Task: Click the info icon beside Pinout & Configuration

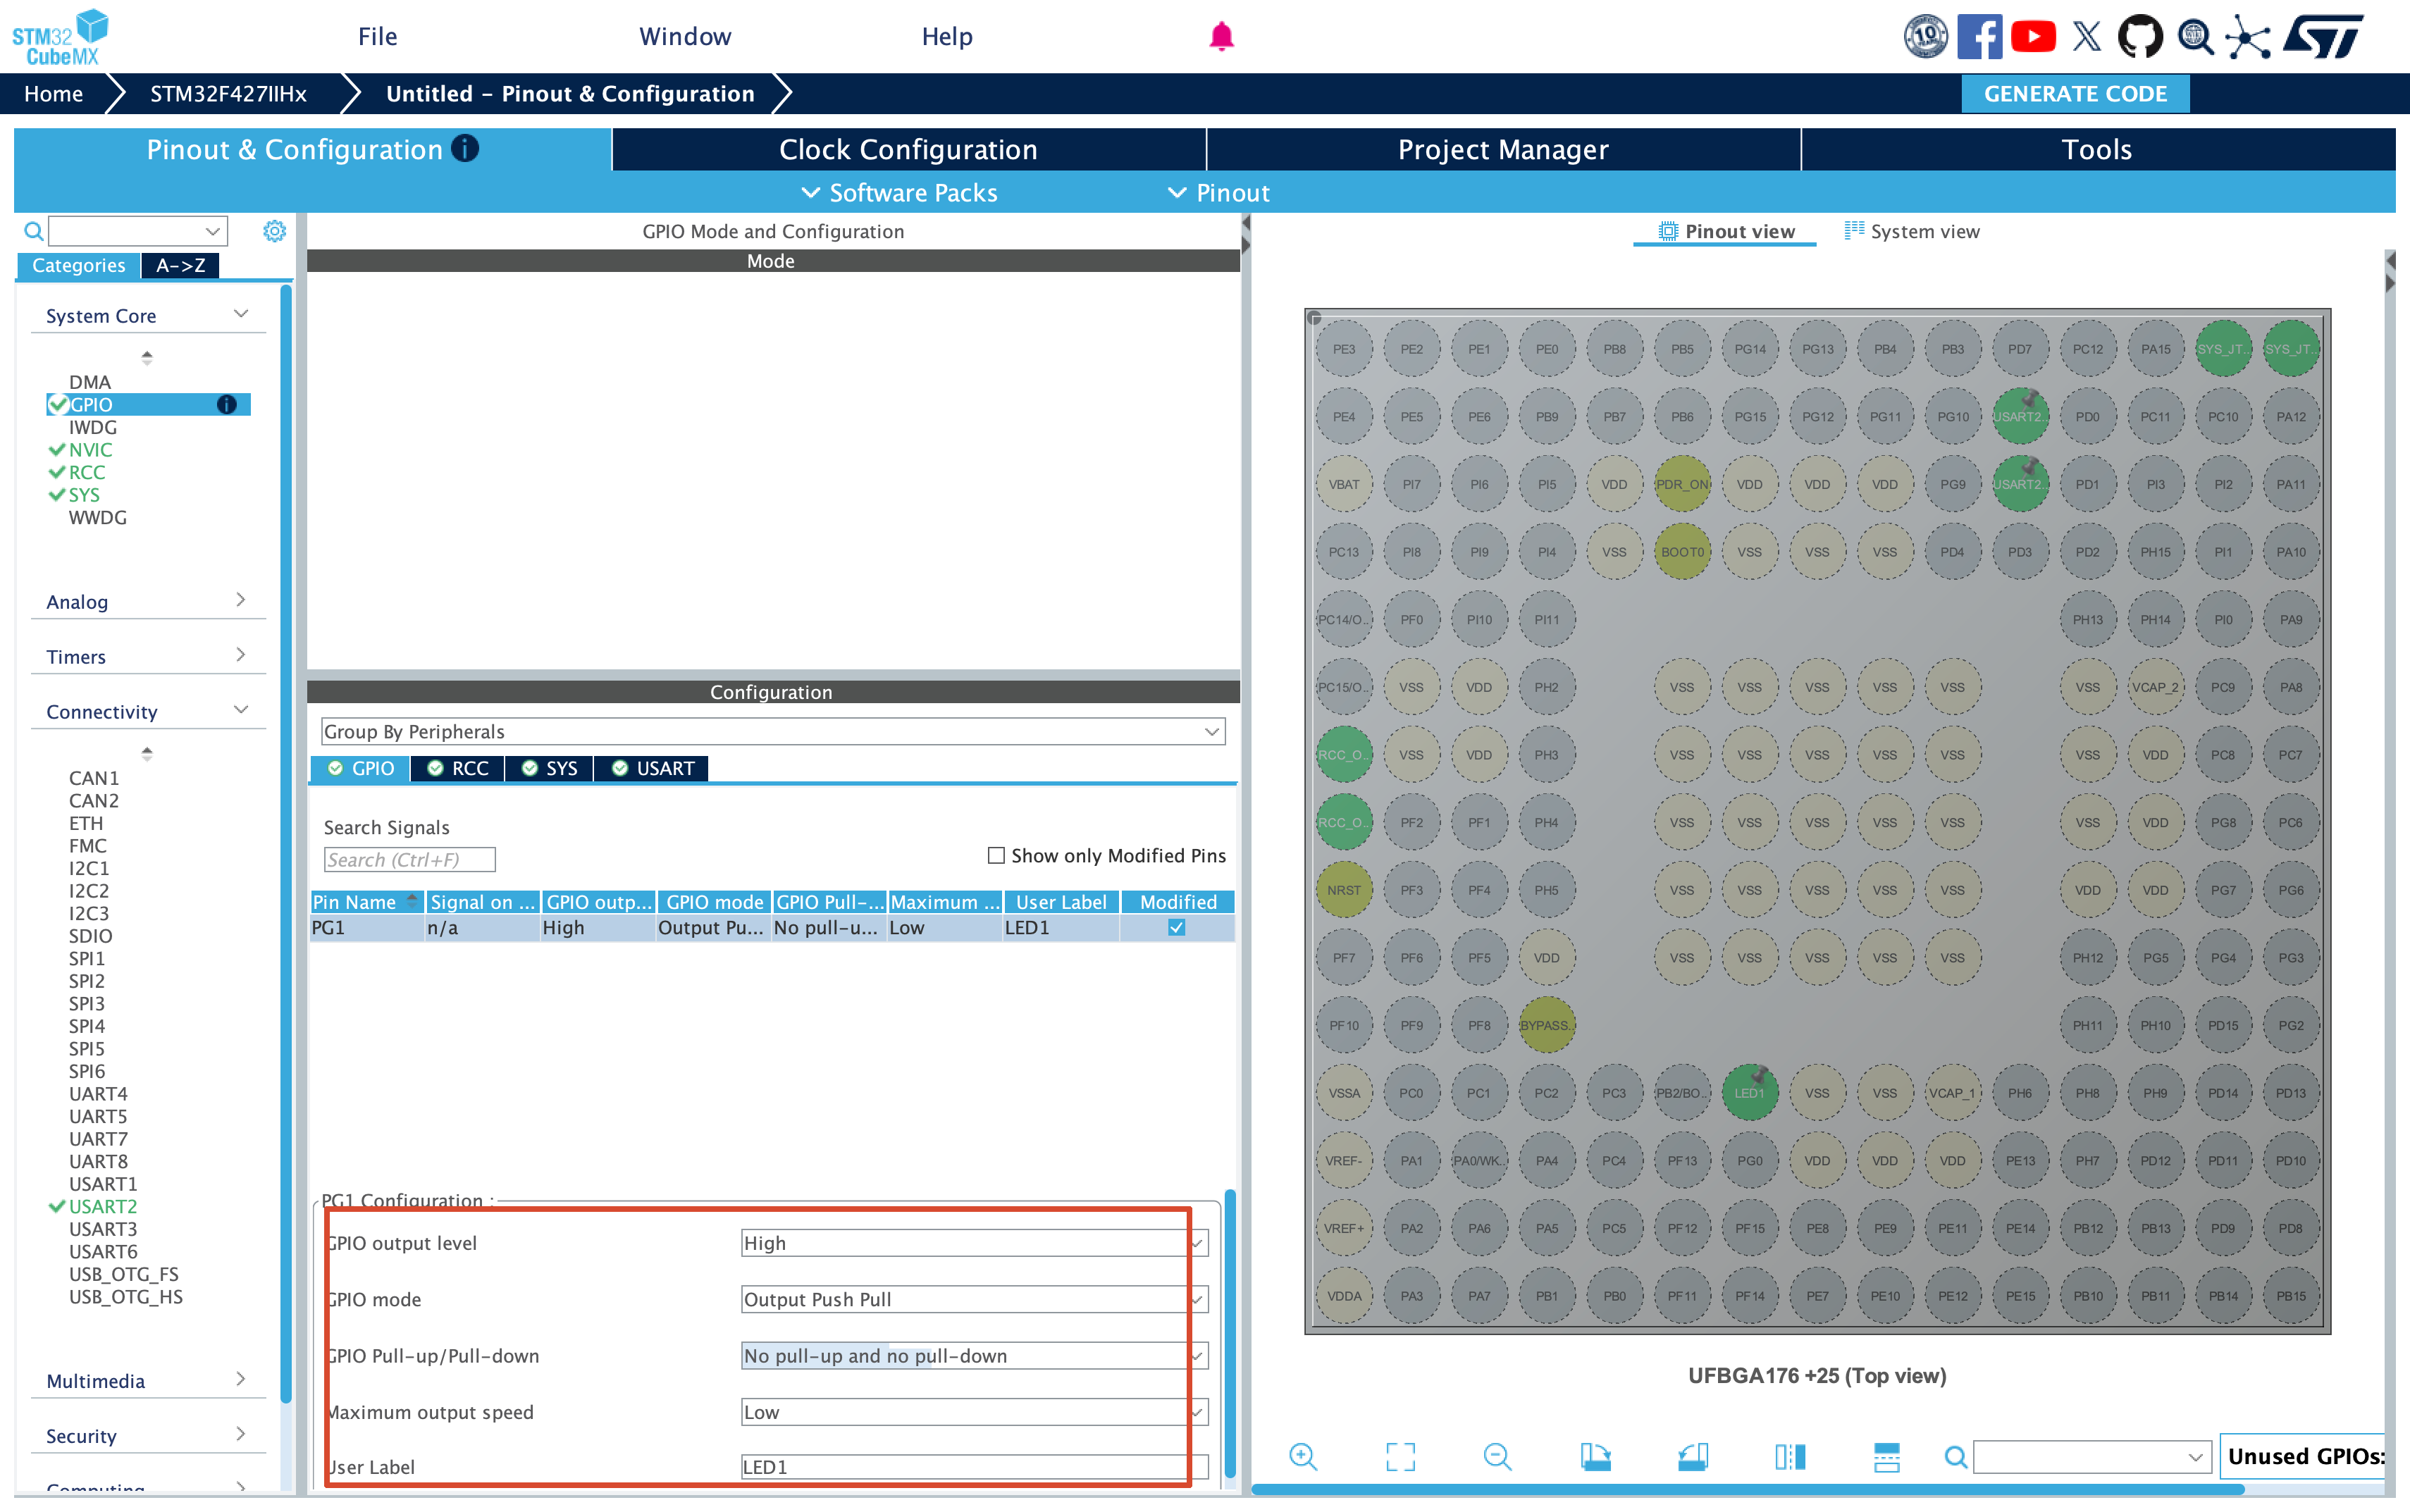Action: coord(465,148)
